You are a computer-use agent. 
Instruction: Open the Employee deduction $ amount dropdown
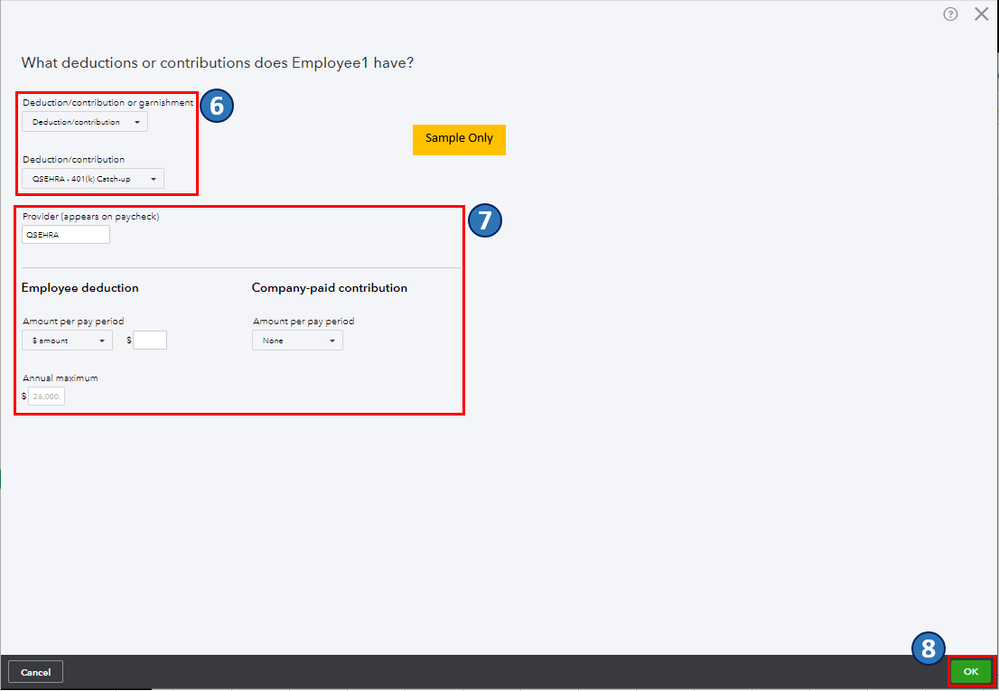[67, 341]
